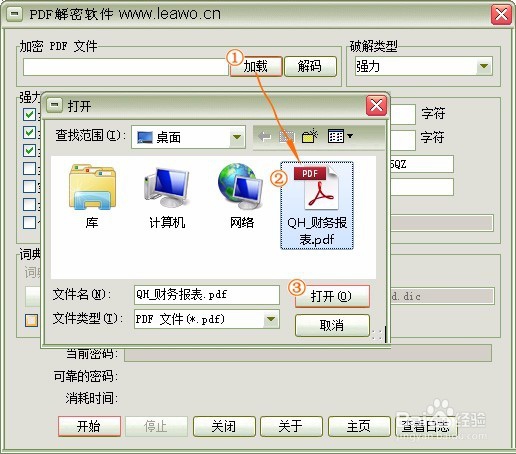Expand the 破解类型 强力 dropdown
The image size is (516, 454).
click(484, 66)
